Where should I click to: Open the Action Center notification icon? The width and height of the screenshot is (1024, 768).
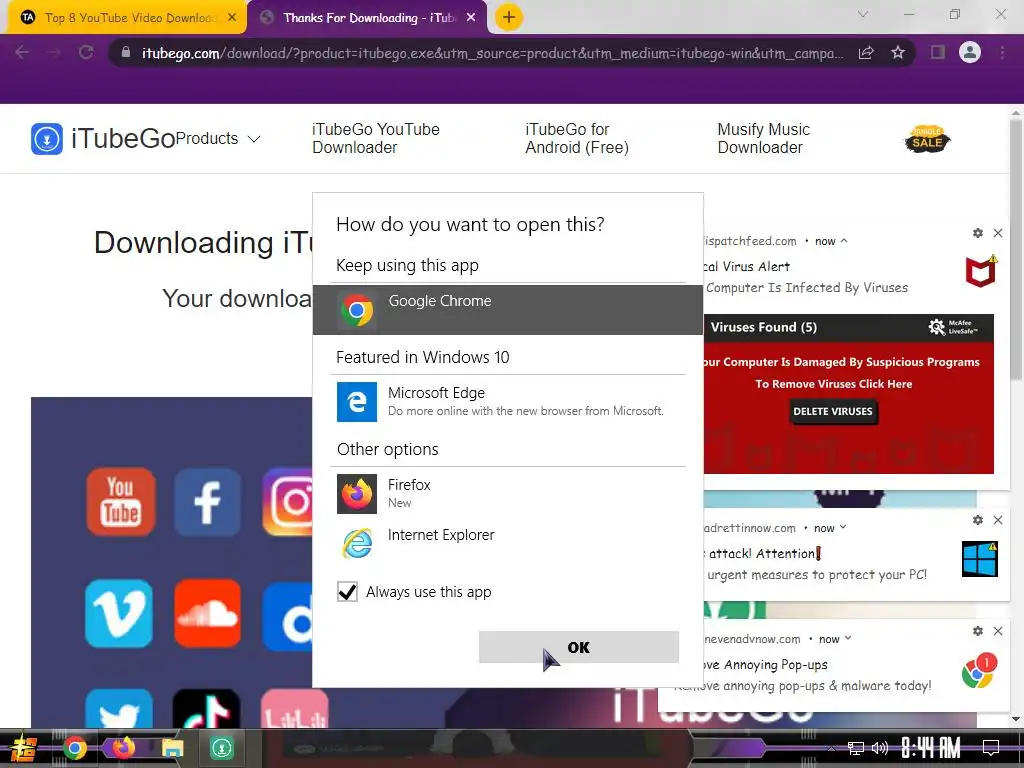pos(991,747)
